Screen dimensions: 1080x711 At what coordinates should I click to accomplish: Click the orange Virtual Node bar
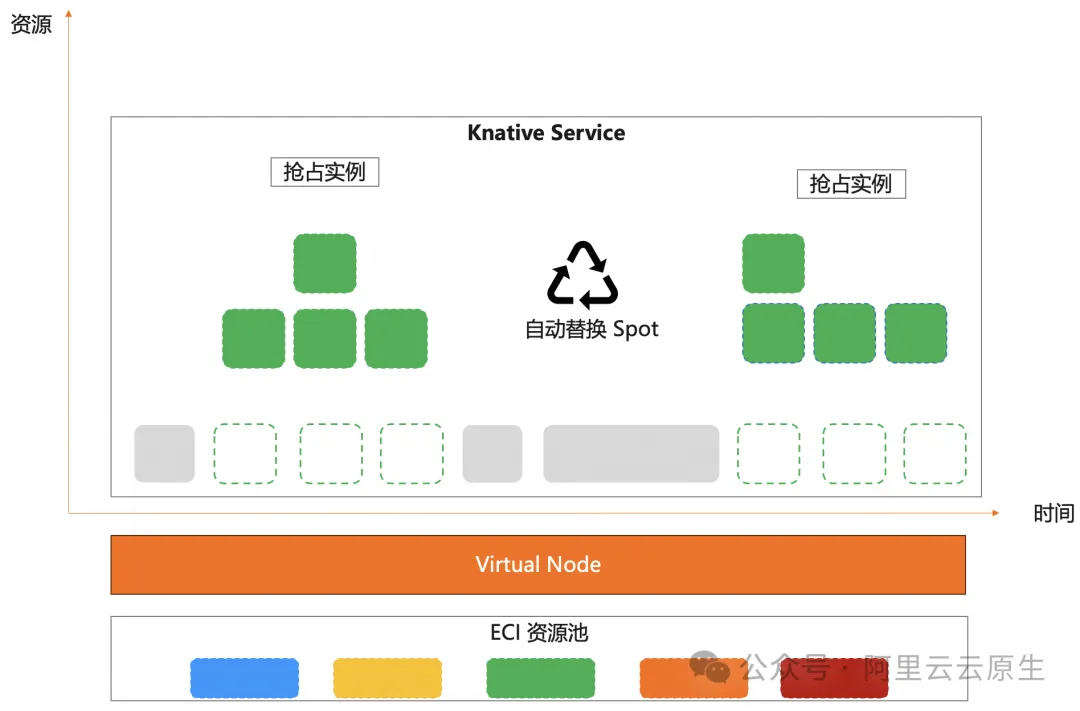[538, 564]
